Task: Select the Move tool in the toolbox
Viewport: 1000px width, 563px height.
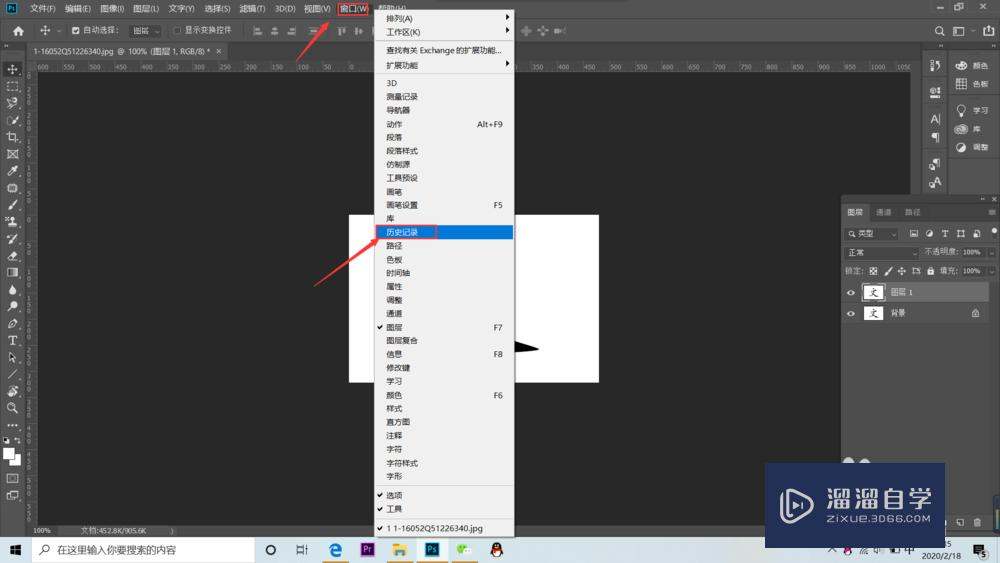Action: coord(12,69)
